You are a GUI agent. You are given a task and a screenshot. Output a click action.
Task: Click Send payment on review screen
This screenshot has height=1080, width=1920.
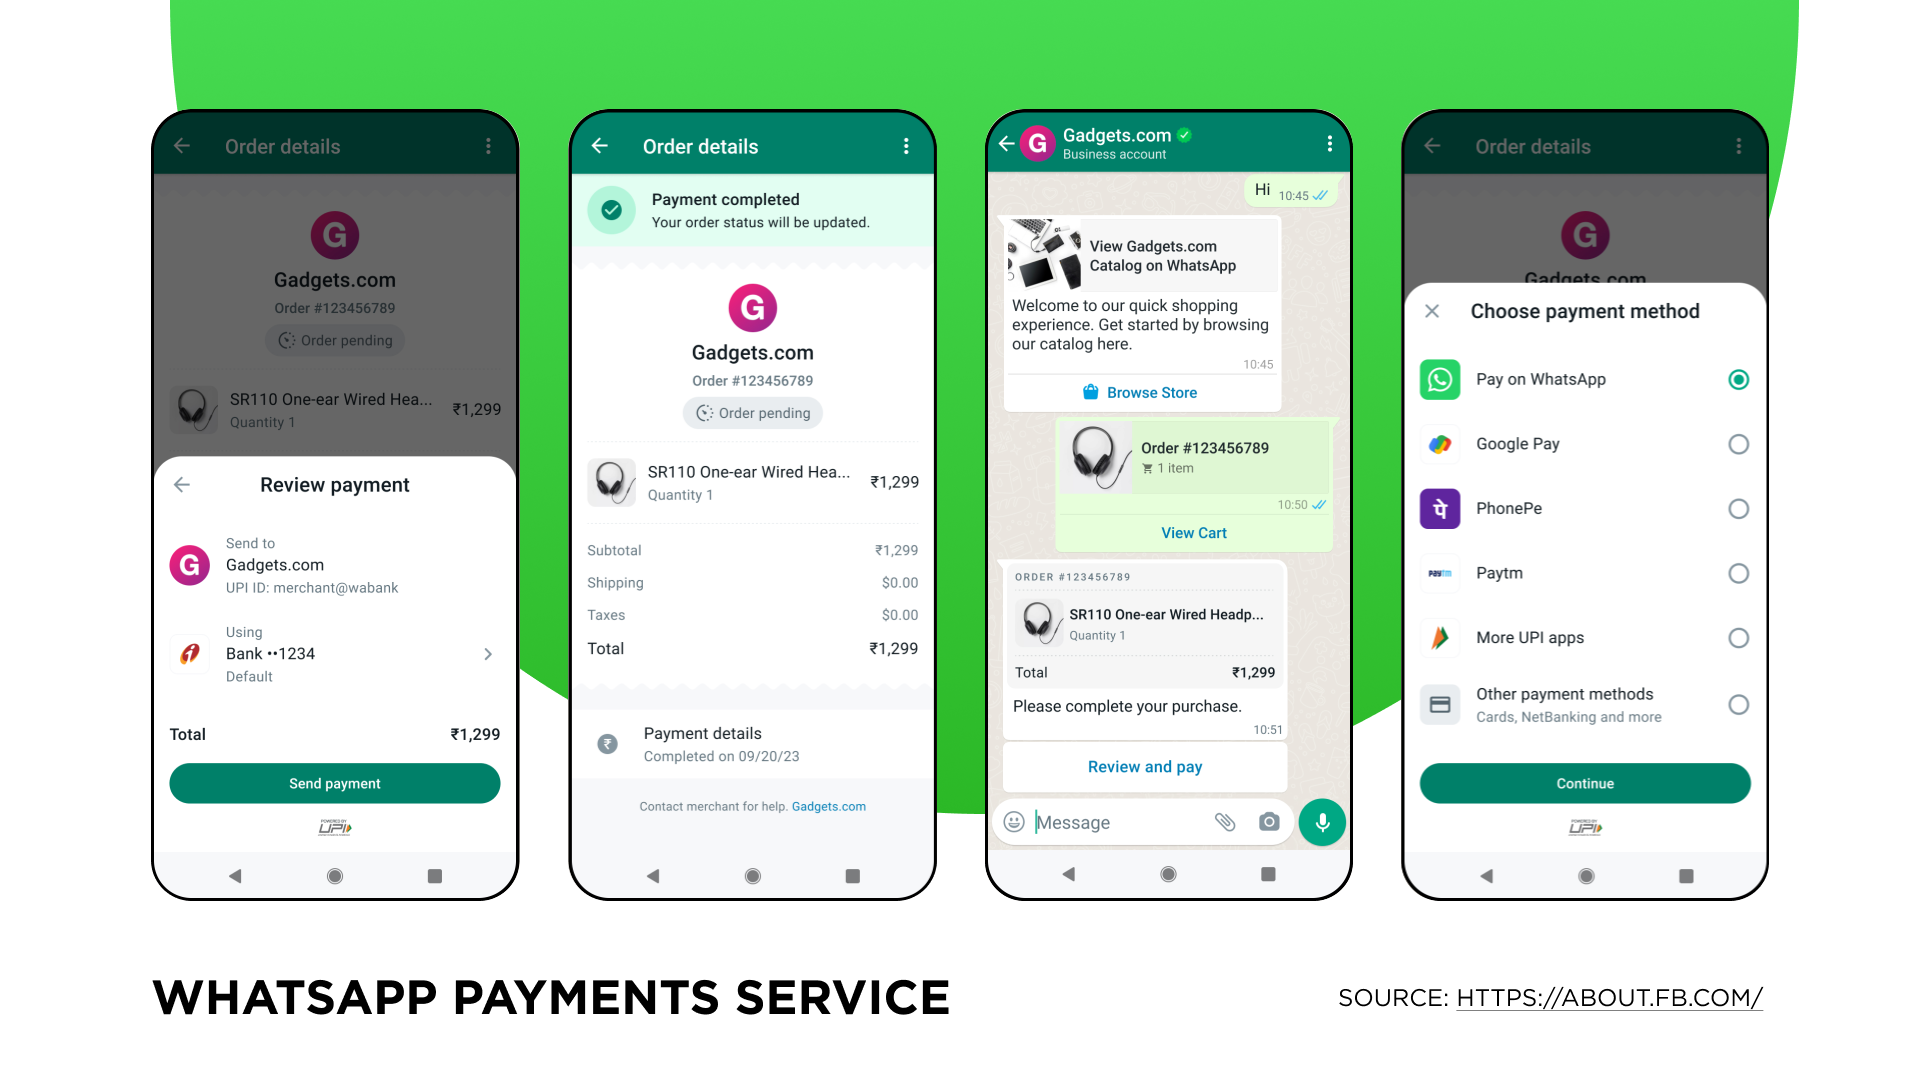point(334,783)
